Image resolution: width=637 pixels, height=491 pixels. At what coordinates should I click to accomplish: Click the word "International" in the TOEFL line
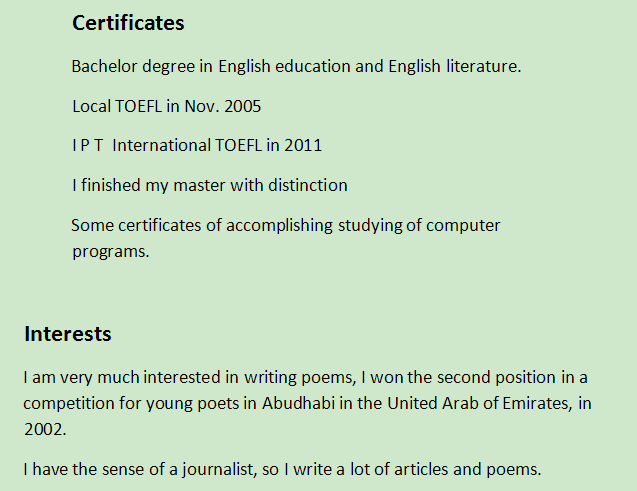(x=161, y=145)
